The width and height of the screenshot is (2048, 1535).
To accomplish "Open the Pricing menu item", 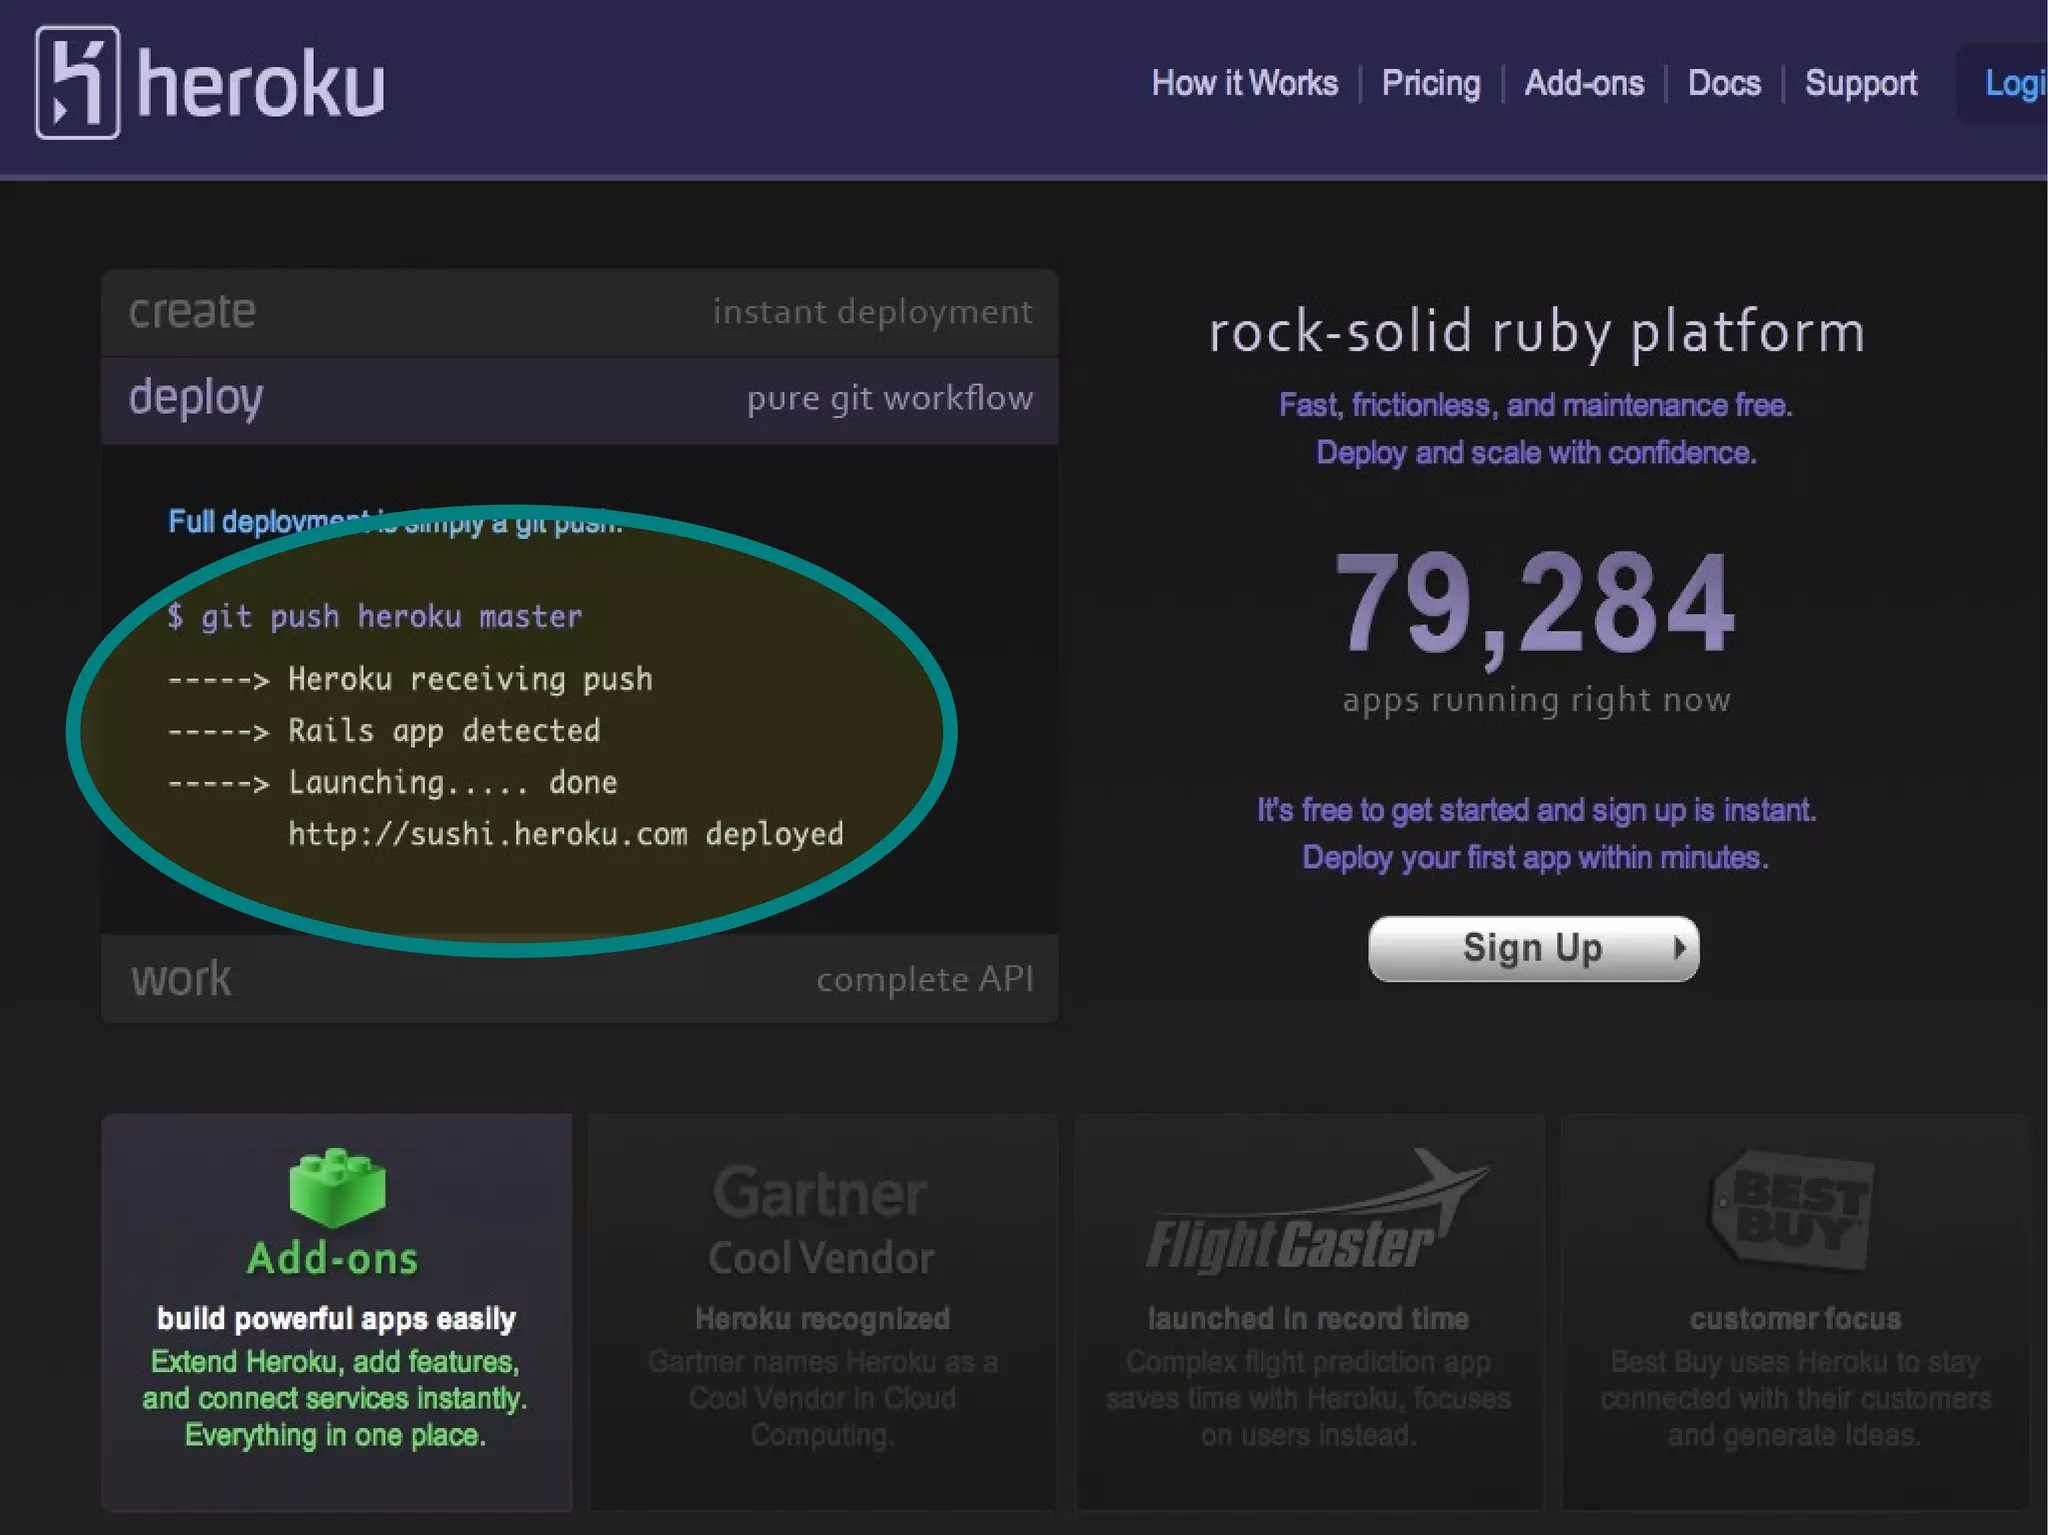I will pyautogui.click(x=1430, y=83).
